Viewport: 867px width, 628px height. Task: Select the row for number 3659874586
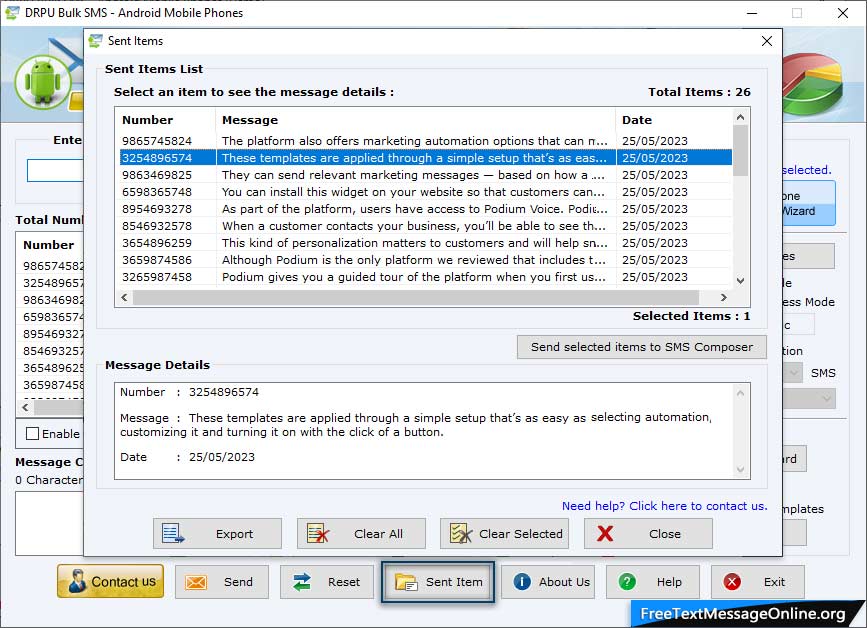(426, 260)
